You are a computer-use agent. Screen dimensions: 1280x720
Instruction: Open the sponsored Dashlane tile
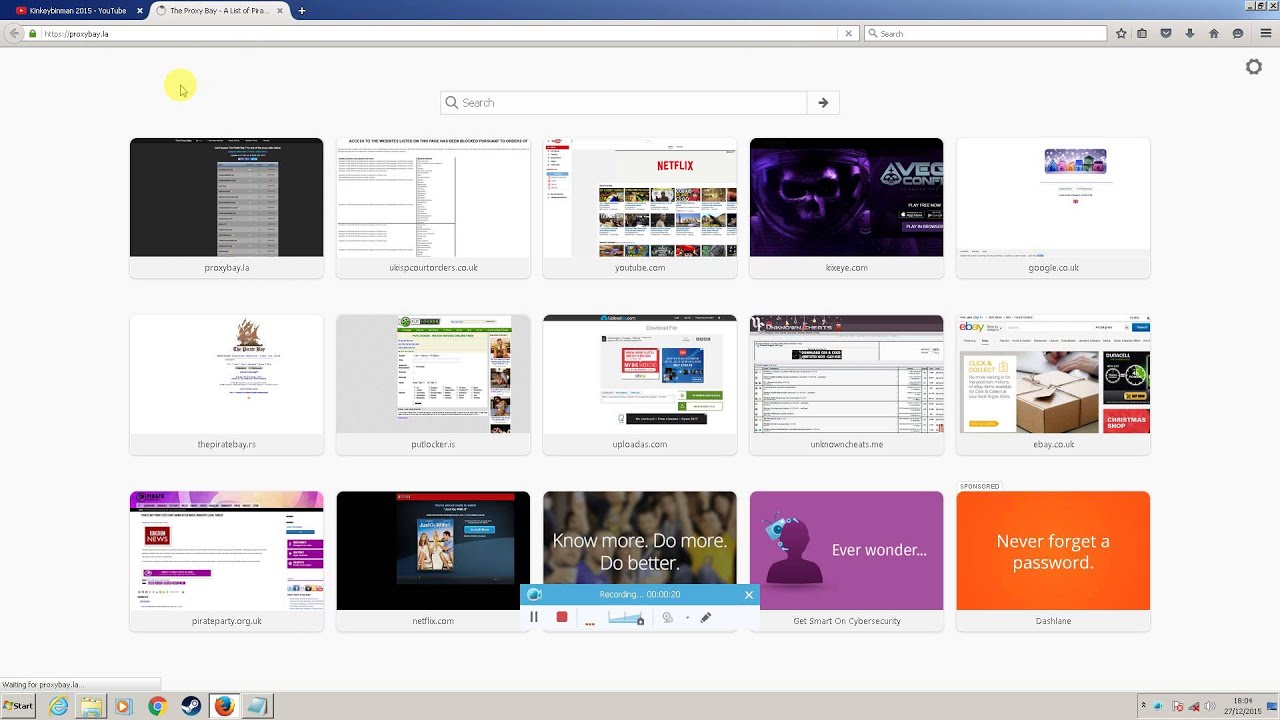[1053, 561]
